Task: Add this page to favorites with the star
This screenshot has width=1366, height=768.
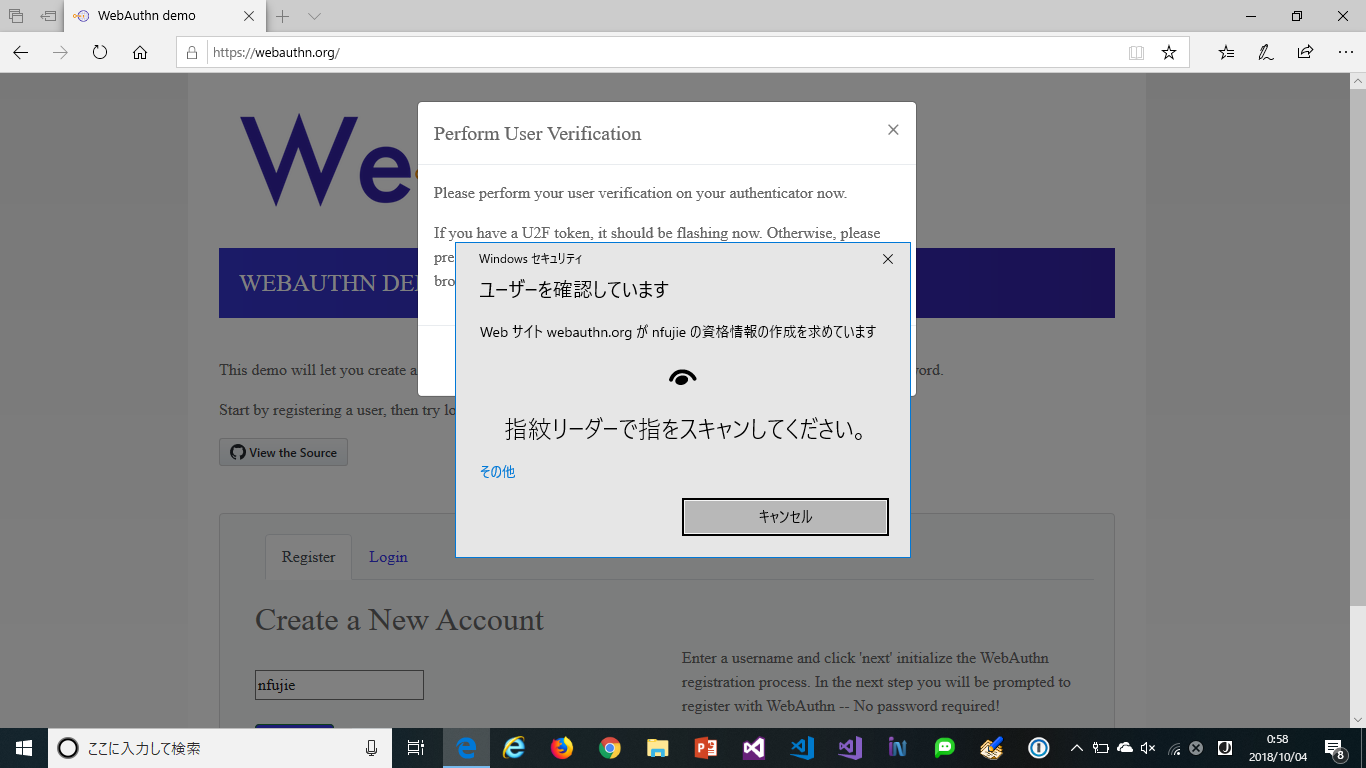Action: (1169, 52)
